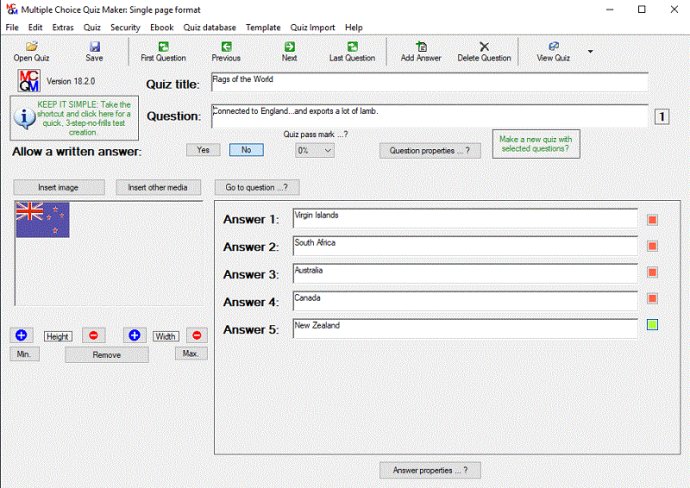This screenshot has height=488, width=690.
Task: Click the blue plus icon to increase Height
Action: tap(21, 335)
